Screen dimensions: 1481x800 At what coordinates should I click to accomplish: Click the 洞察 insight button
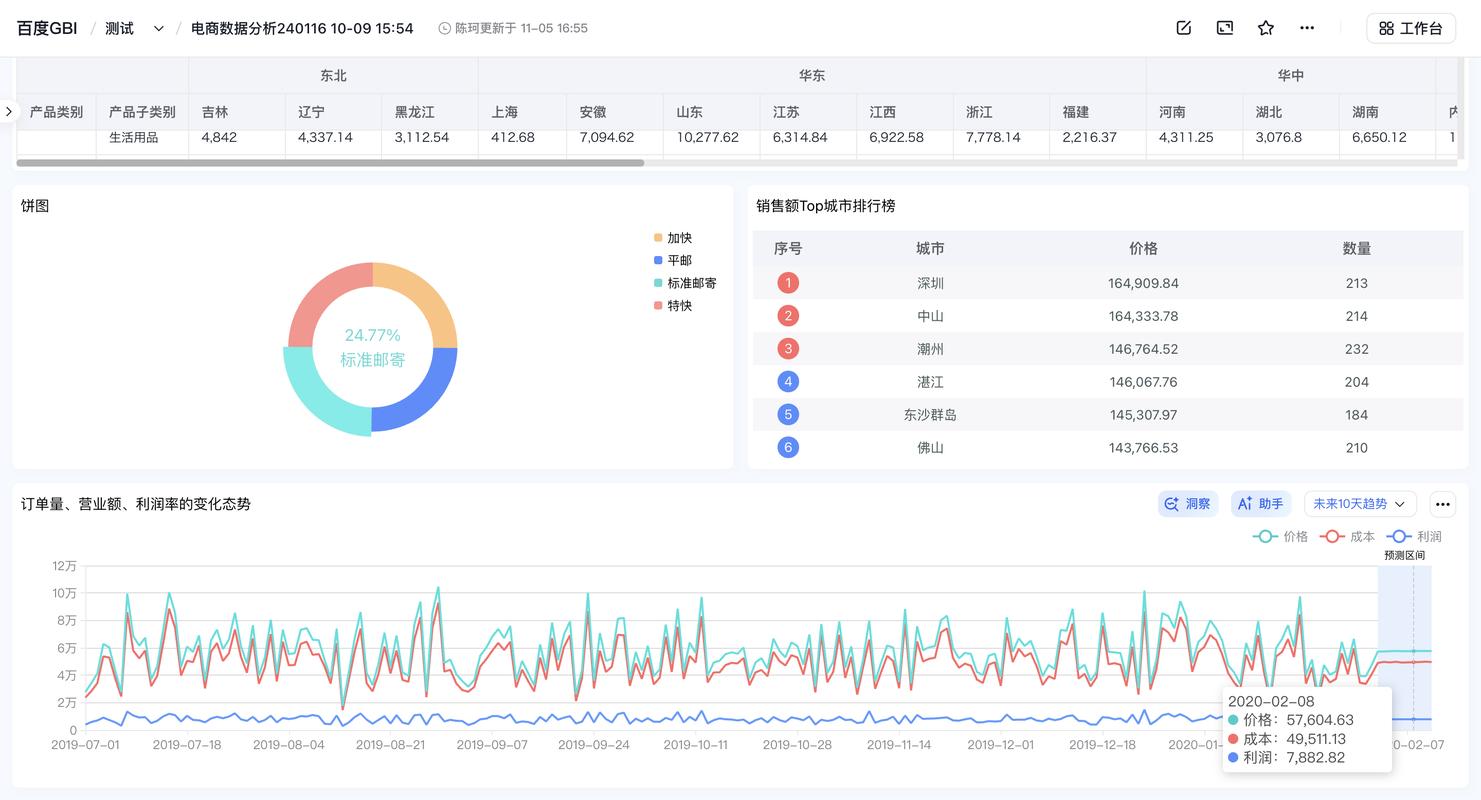coord(1188,504)
